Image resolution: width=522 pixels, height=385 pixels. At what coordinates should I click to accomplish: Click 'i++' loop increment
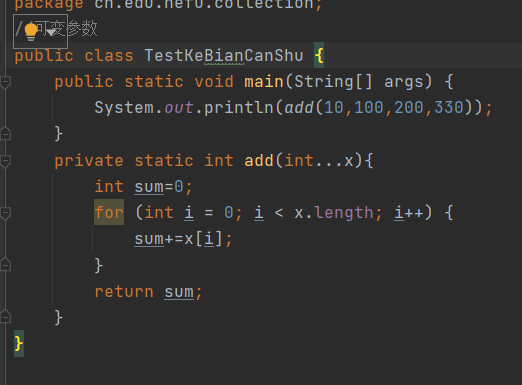point(409,212)
